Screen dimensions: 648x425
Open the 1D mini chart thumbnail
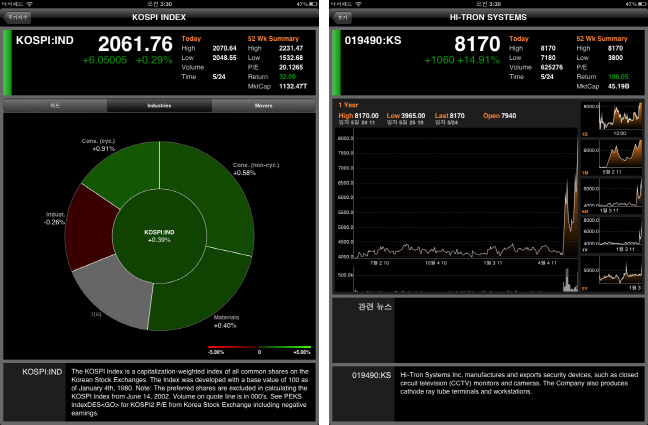point(612,119)
